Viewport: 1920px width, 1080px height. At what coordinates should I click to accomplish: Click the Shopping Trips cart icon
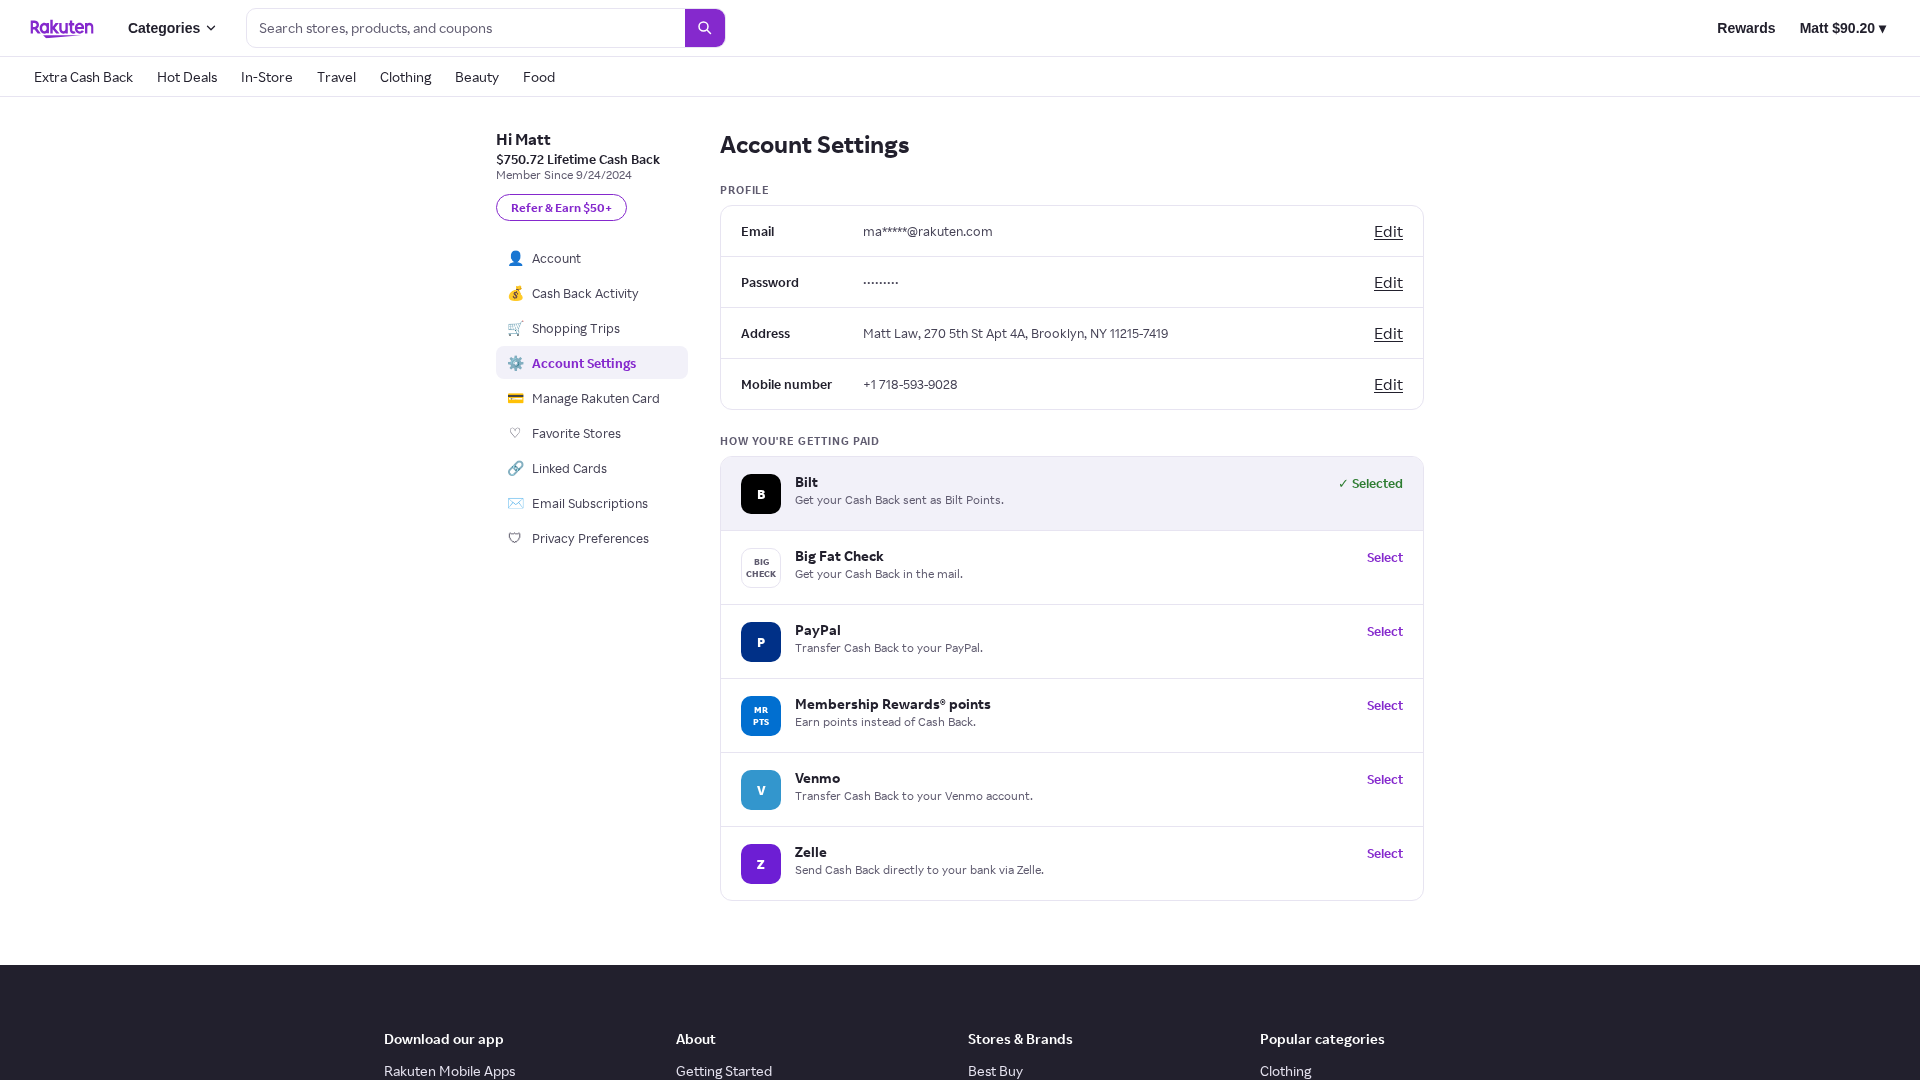point(515,328)
